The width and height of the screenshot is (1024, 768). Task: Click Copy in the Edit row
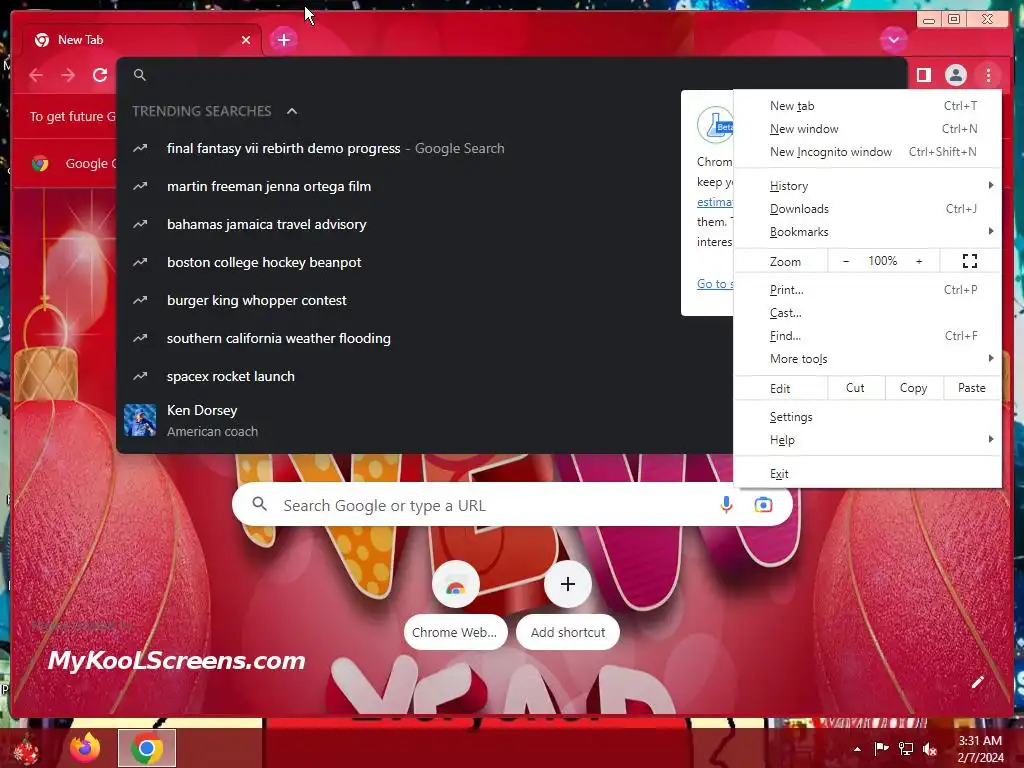coord(914,387)
